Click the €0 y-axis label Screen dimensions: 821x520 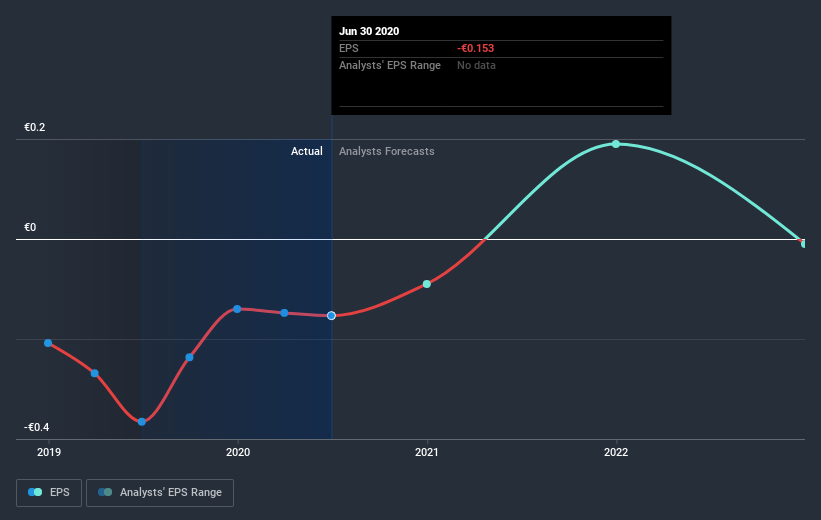click(30, 227)
